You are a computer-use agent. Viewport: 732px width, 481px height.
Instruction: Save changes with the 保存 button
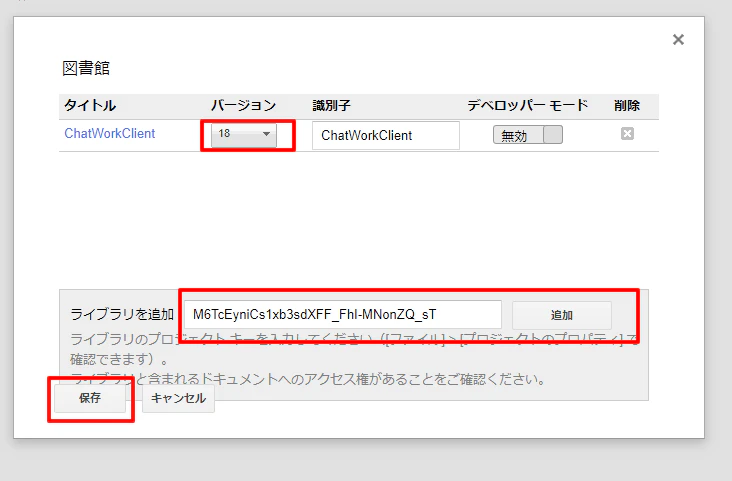pyautogui.click(x=90, y=398)
